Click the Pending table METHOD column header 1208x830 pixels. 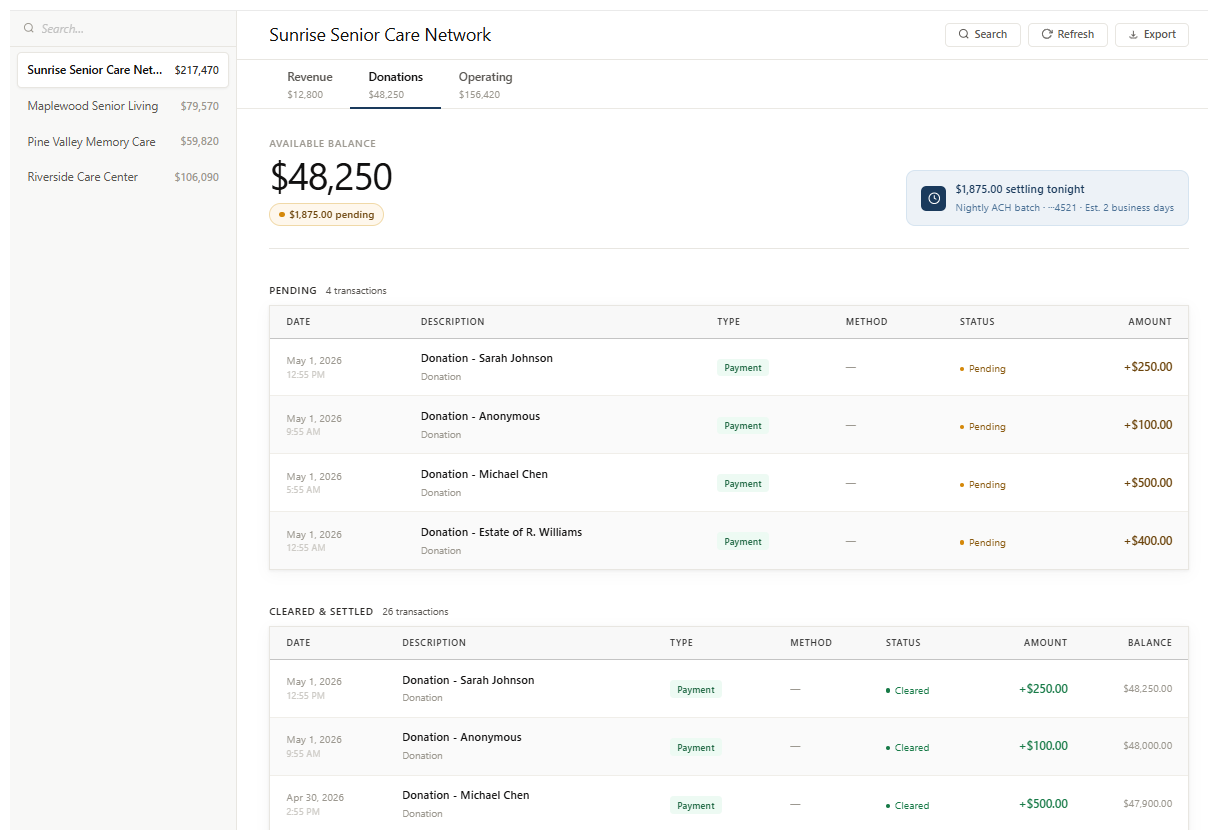click(866, 322)
